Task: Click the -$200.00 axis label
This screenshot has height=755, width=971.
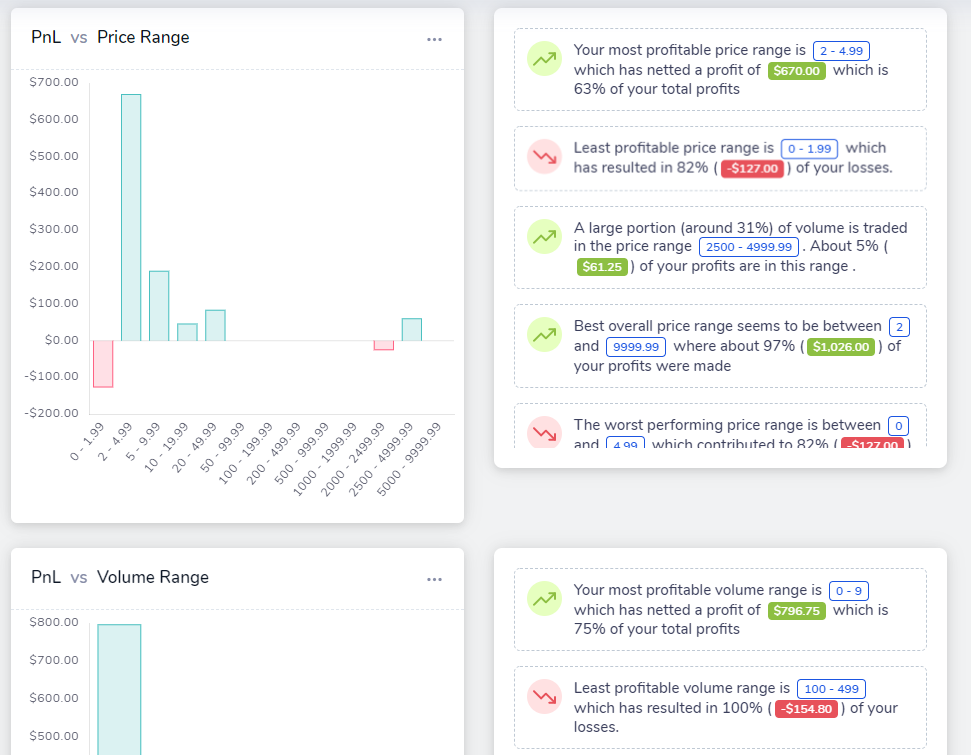Action: coord(51,413)
